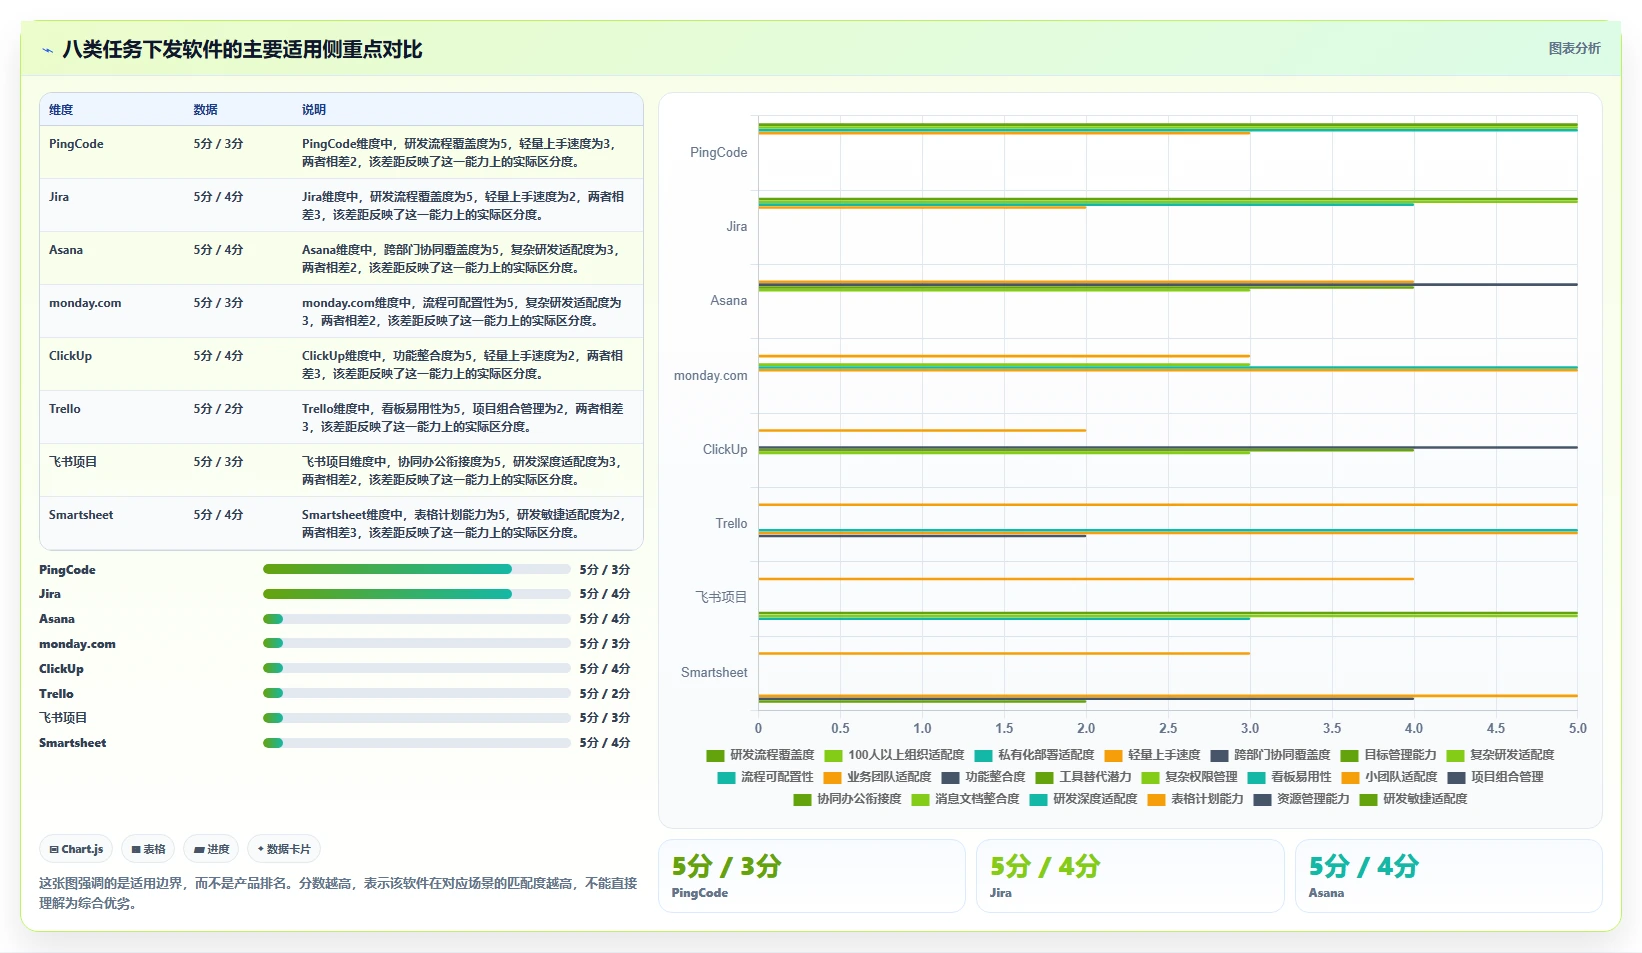Click the Asana progress bar
Image resolution: width=1642 pixels, height=953 pixels.
416,619
